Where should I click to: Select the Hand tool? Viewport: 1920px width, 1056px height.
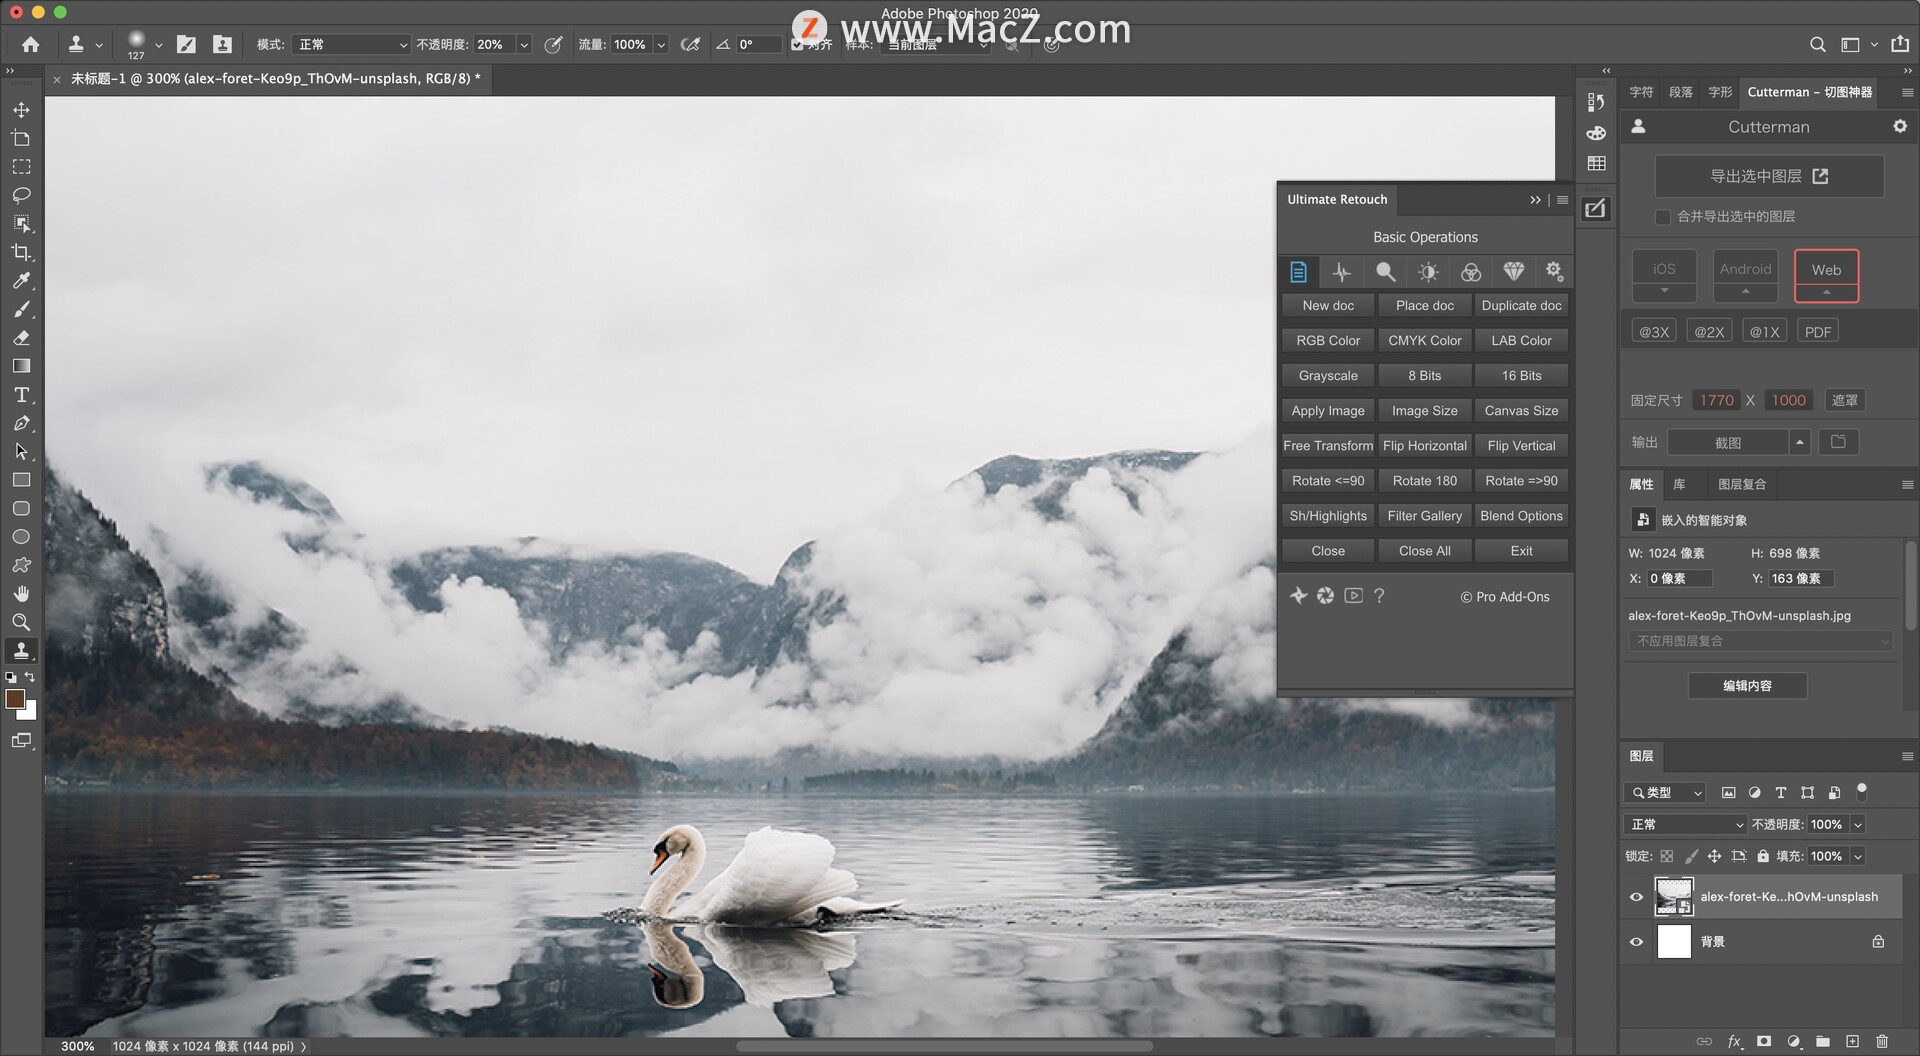tap(21, 594)
